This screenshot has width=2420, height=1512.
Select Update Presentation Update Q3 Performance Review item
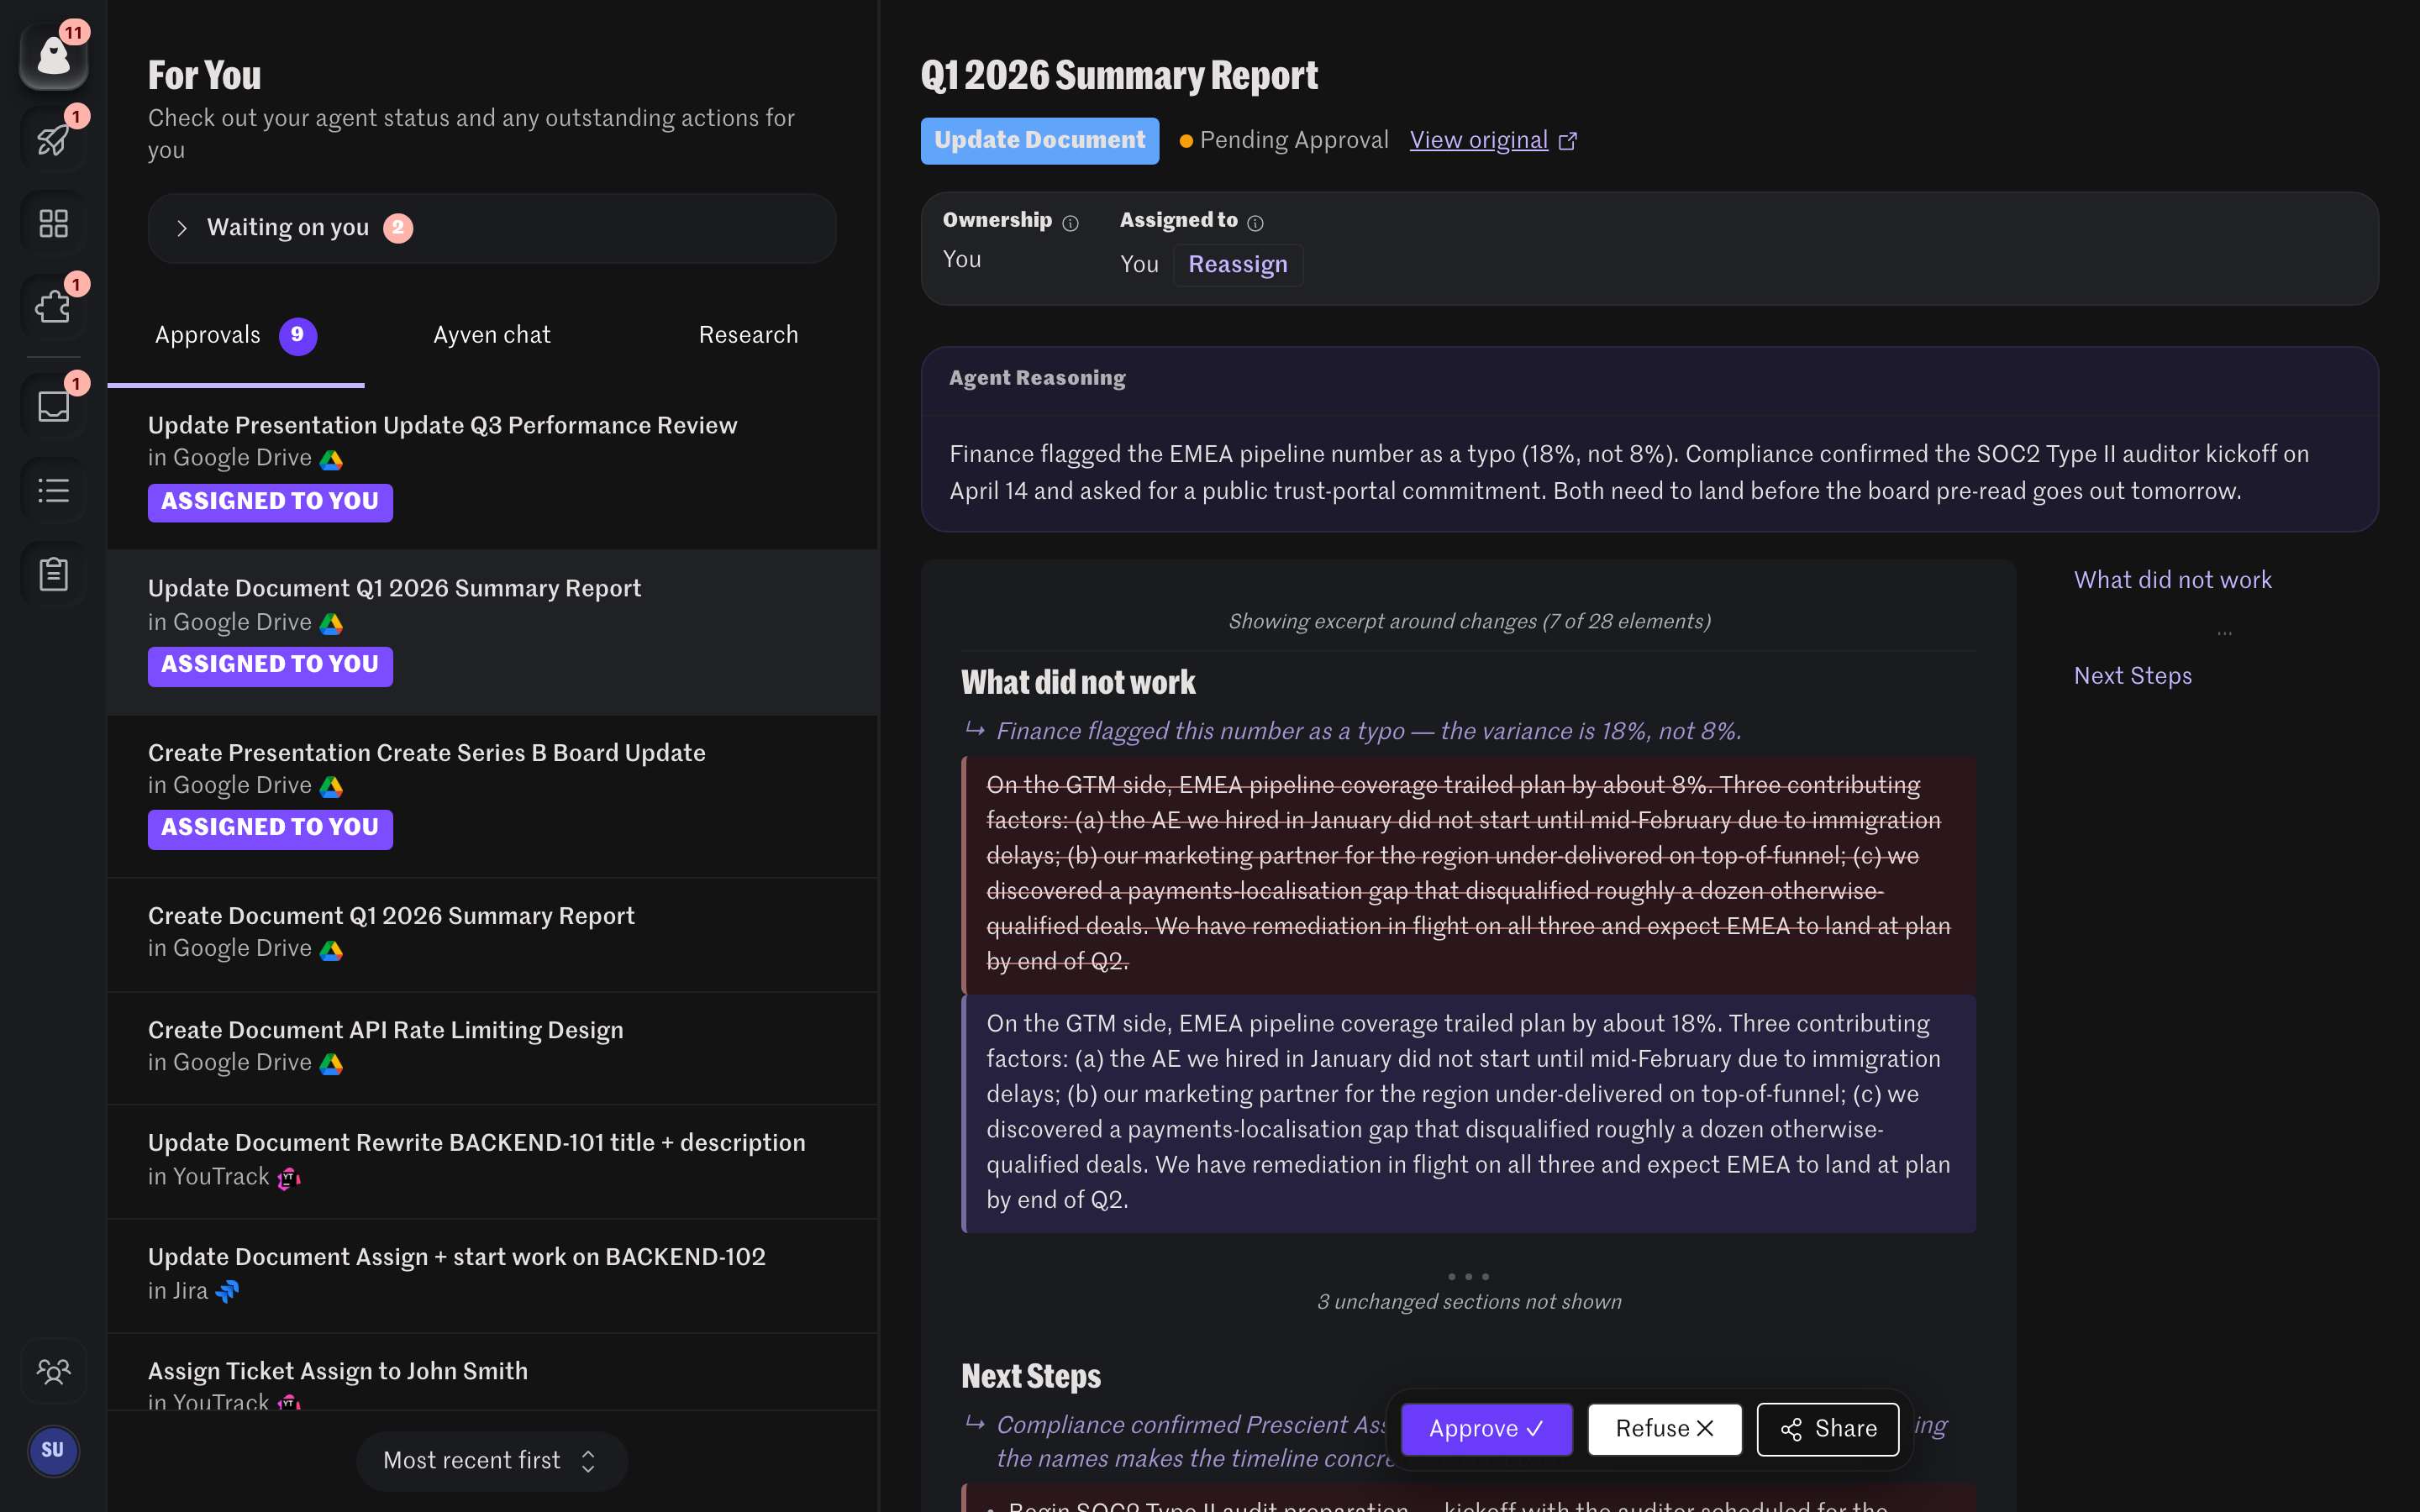[492, 468]
